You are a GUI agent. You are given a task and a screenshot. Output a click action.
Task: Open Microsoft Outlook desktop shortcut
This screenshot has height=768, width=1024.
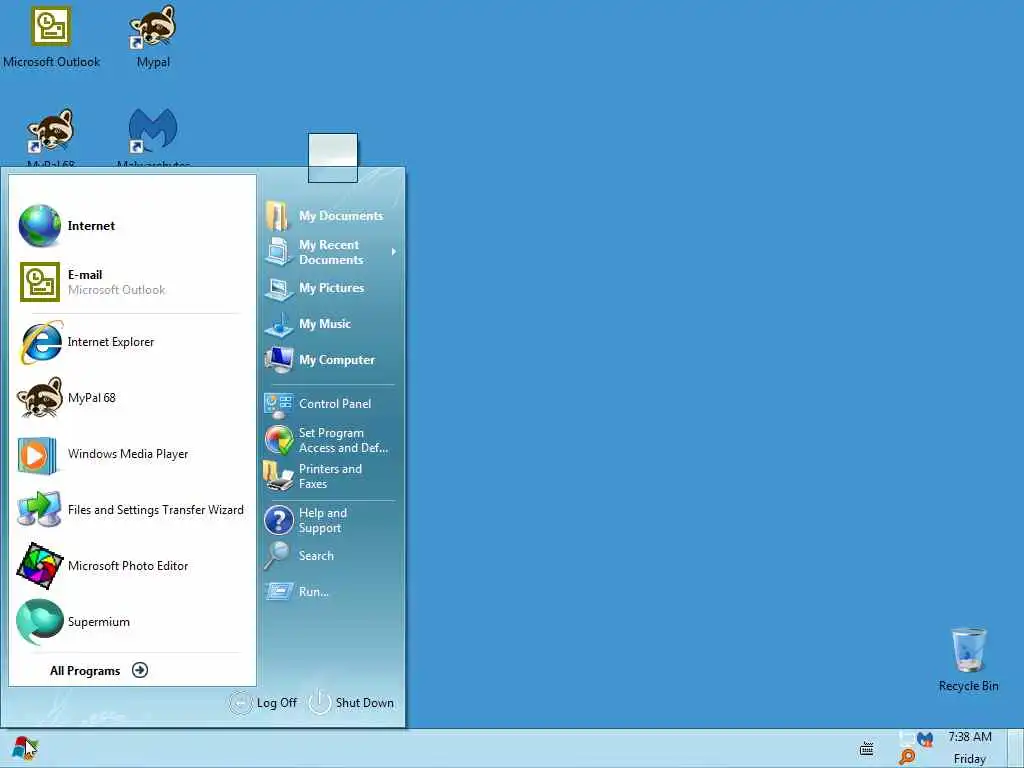51,37
